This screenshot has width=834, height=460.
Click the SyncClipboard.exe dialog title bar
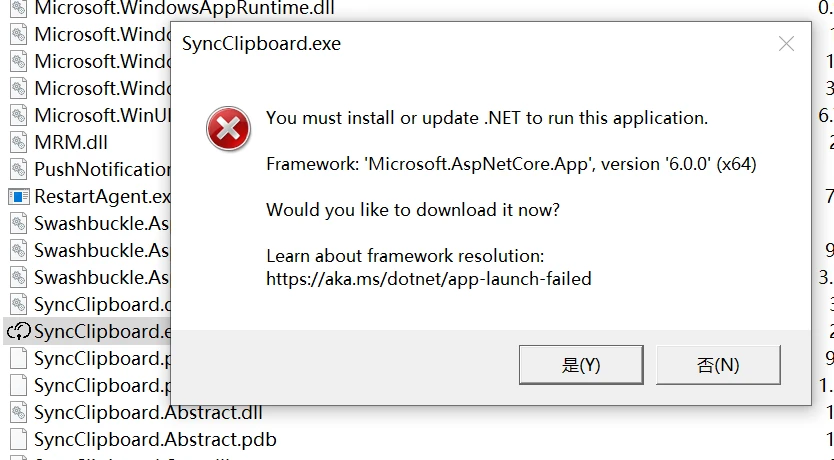pos(450,44)
